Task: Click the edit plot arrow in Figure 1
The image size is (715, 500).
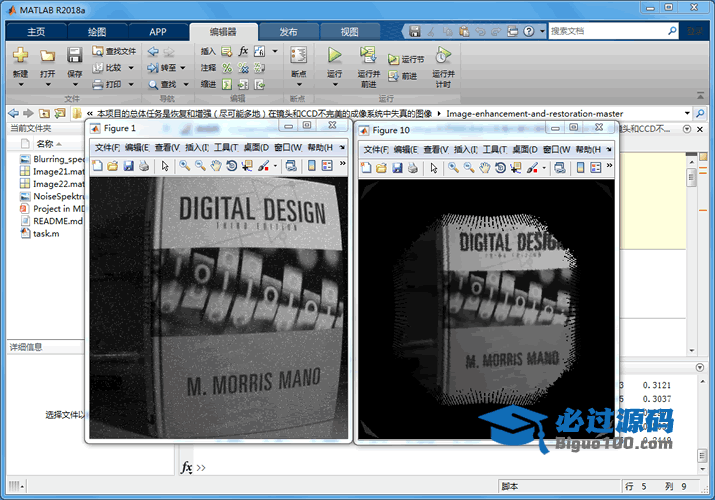Action: coord(165,166)
